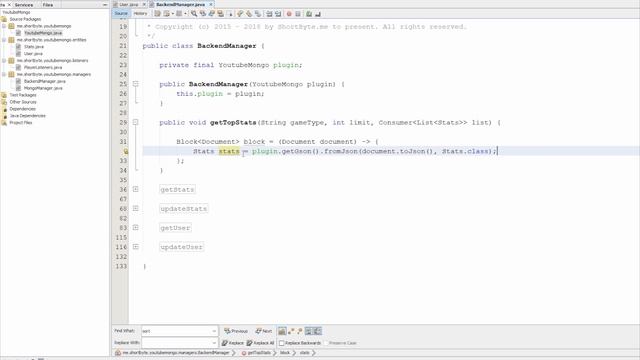640x360 pixels.
Task: Click the minimize panel icon of Projects window
Action: point(105,4)
